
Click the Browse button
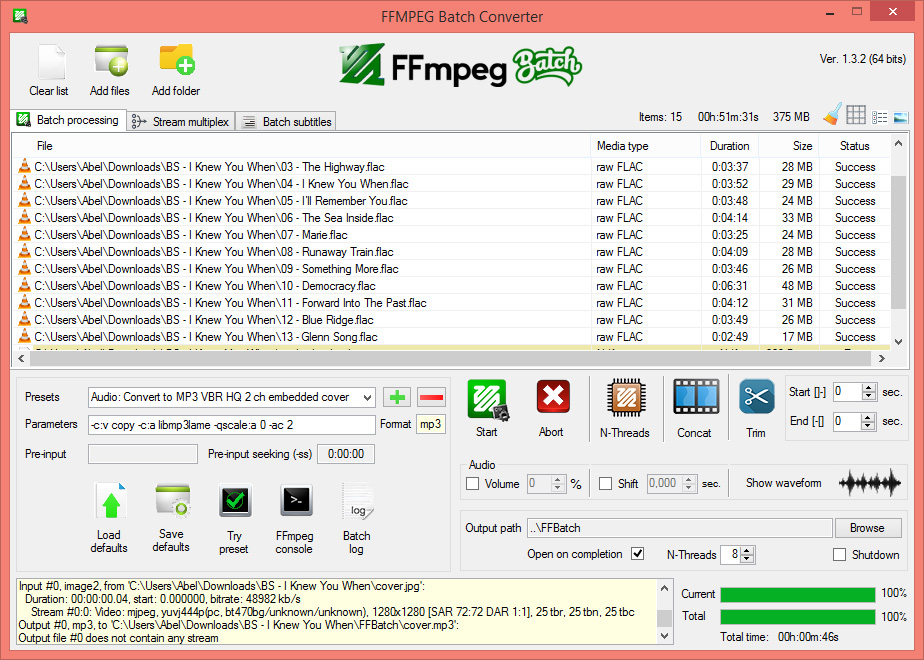tap(867, 528)
